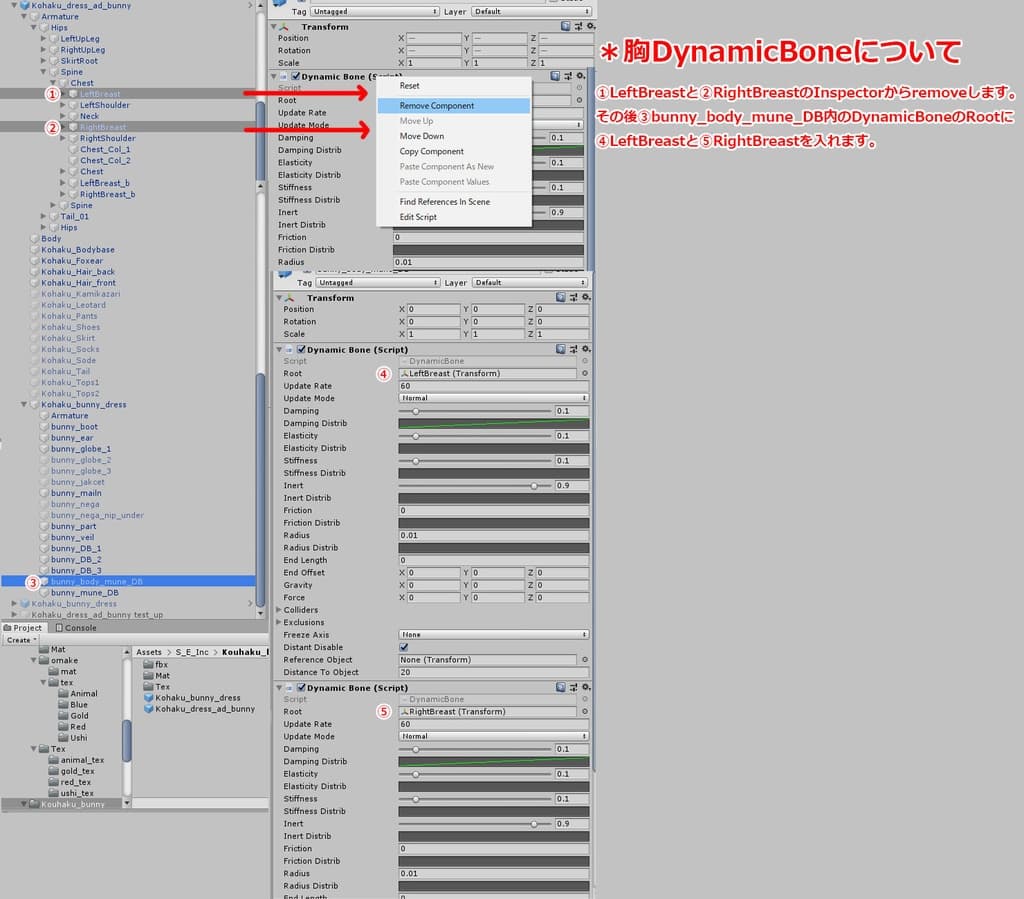Open gear menu of lower Transform
Viewport: 1024px width, 899px height.
click(586, 297)
